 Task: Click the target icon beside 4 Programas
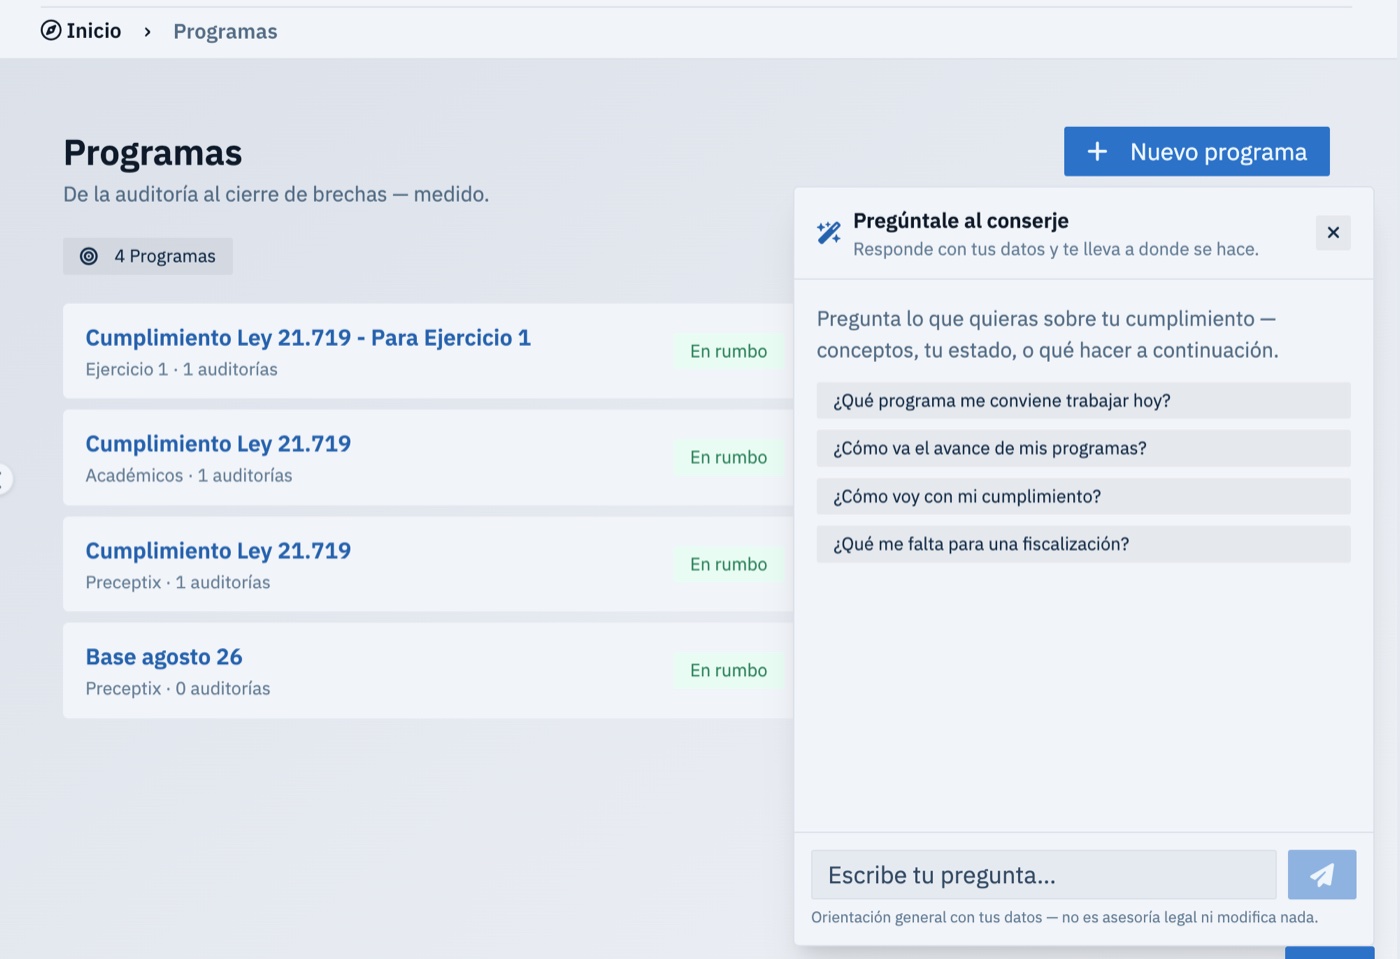(89, 256)
